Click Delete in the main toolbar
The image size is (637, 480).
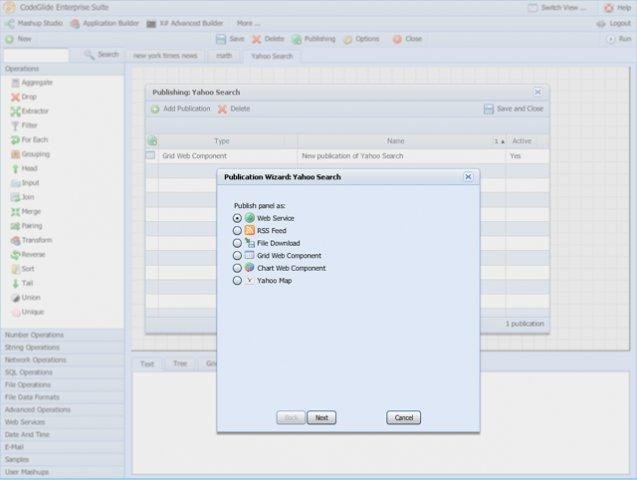point(268,39)
